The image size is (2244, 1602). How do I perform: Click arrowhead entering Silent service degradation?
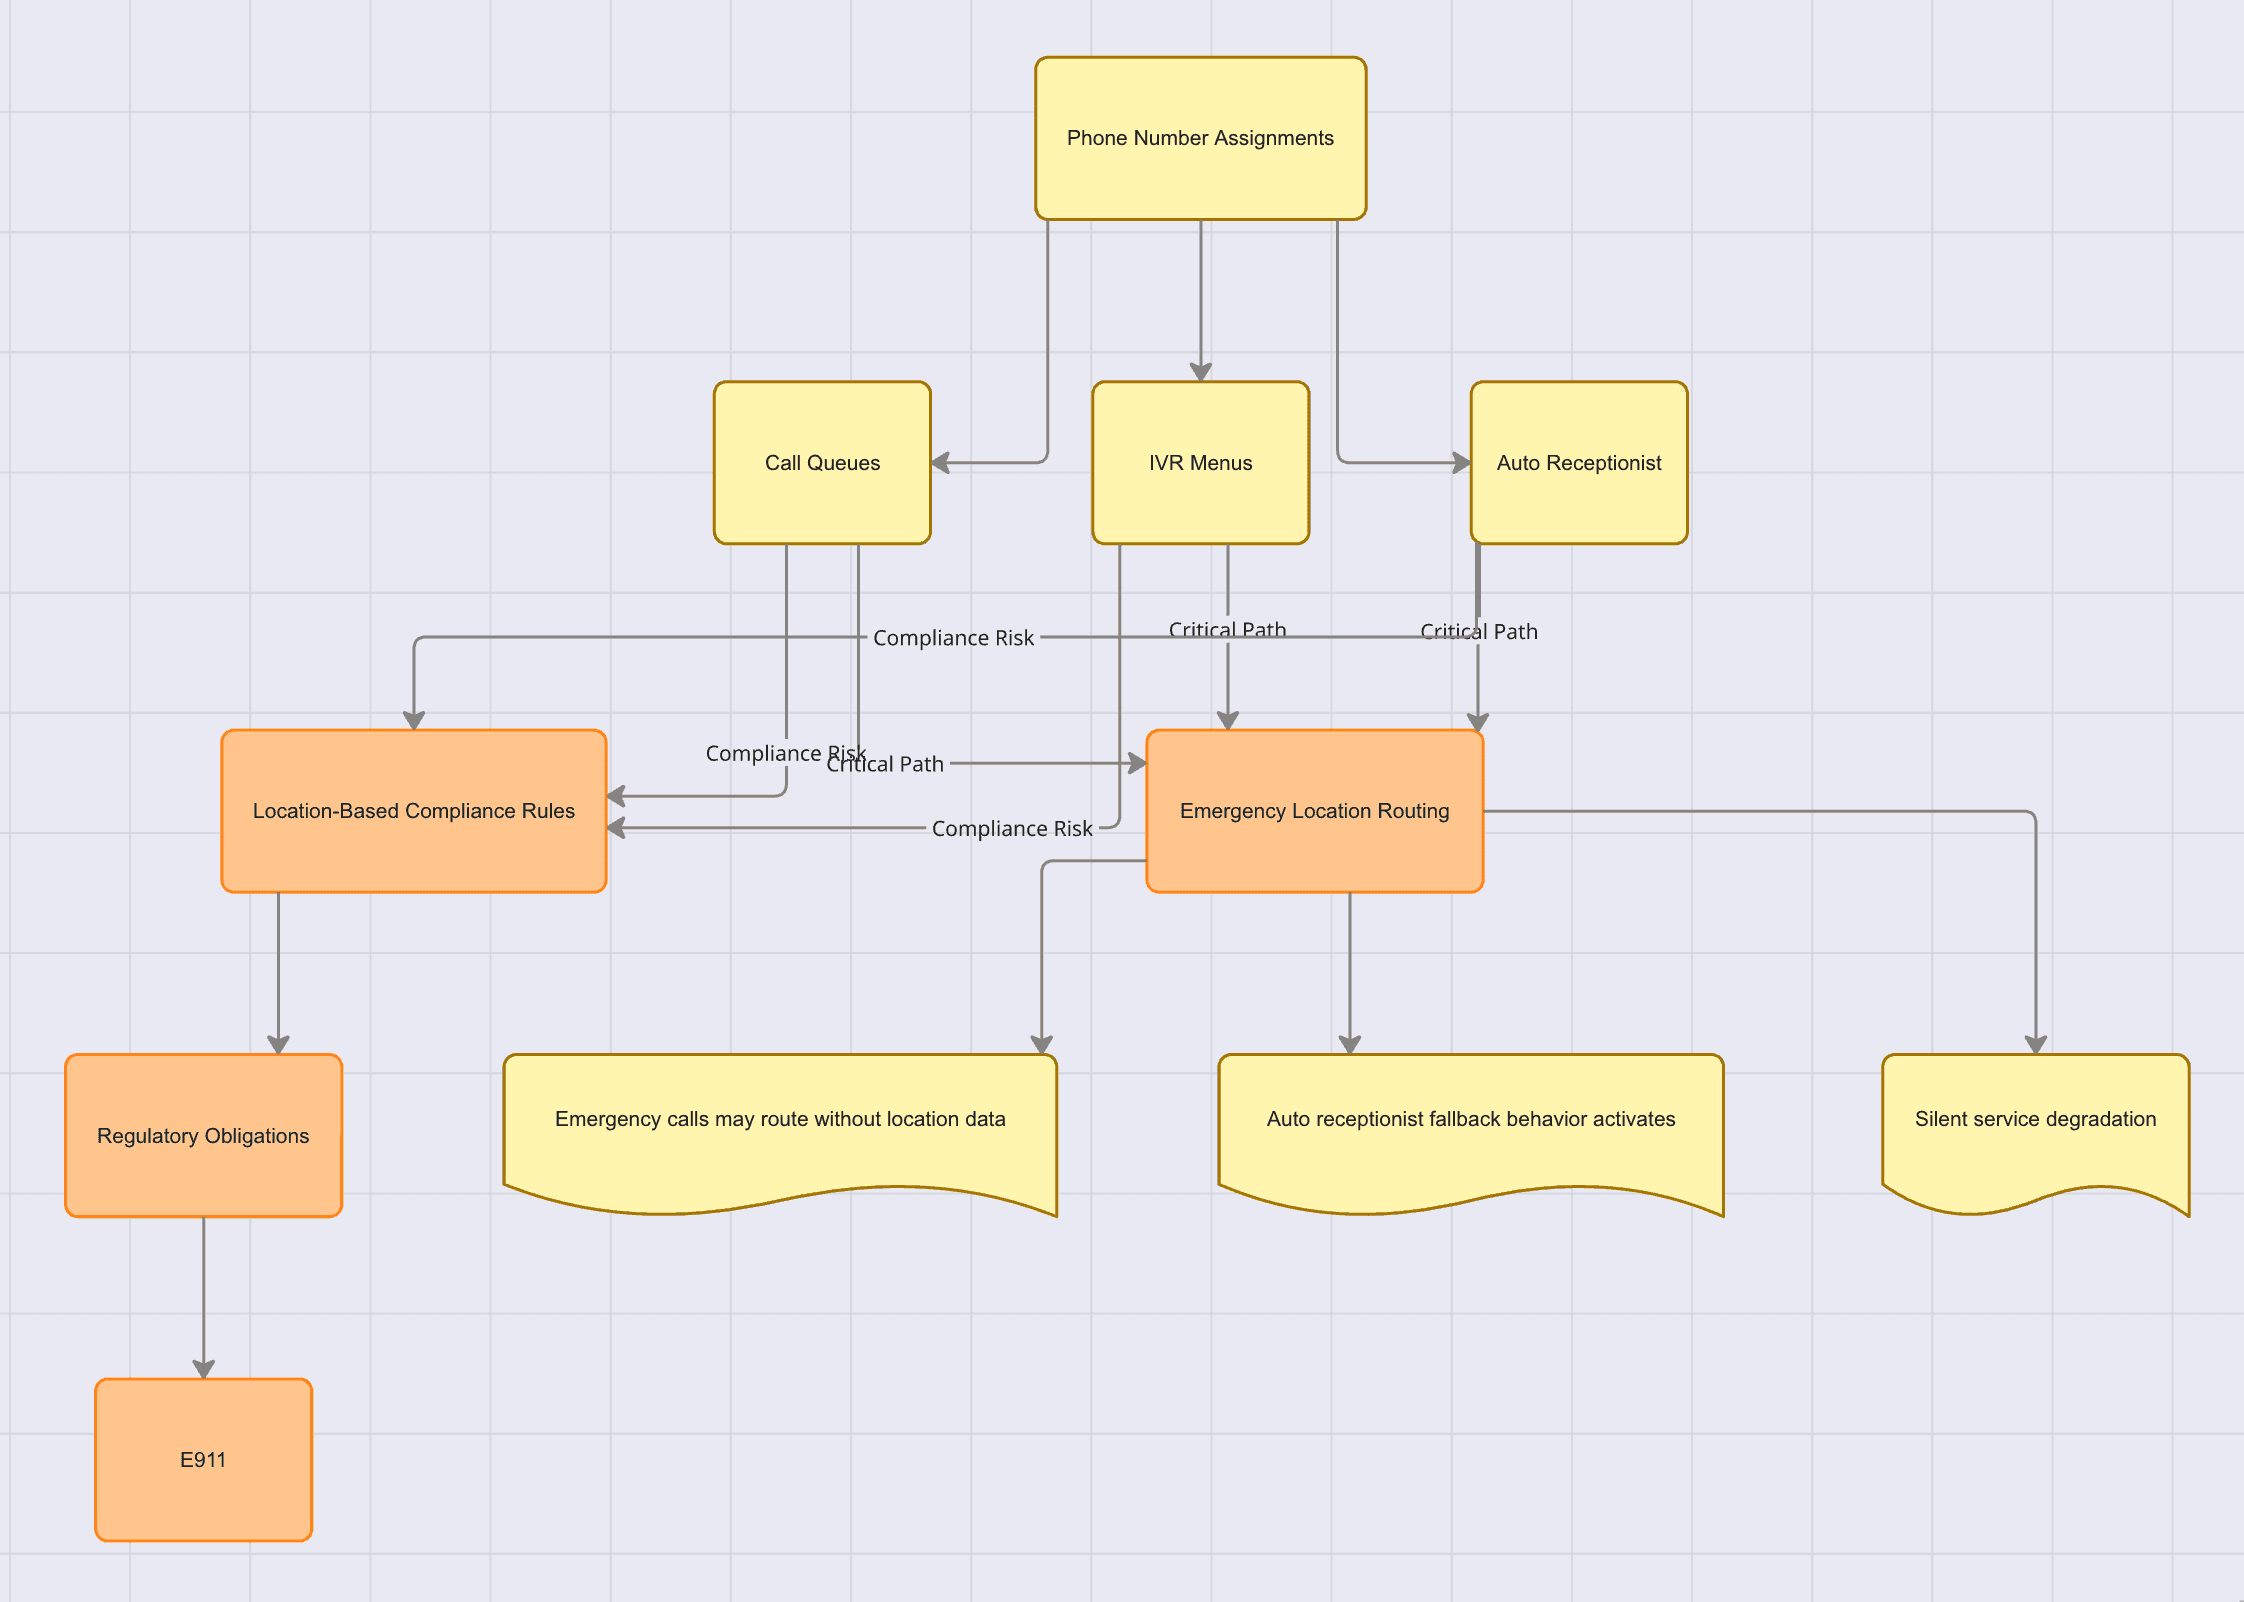[x=2036, y=1045]
